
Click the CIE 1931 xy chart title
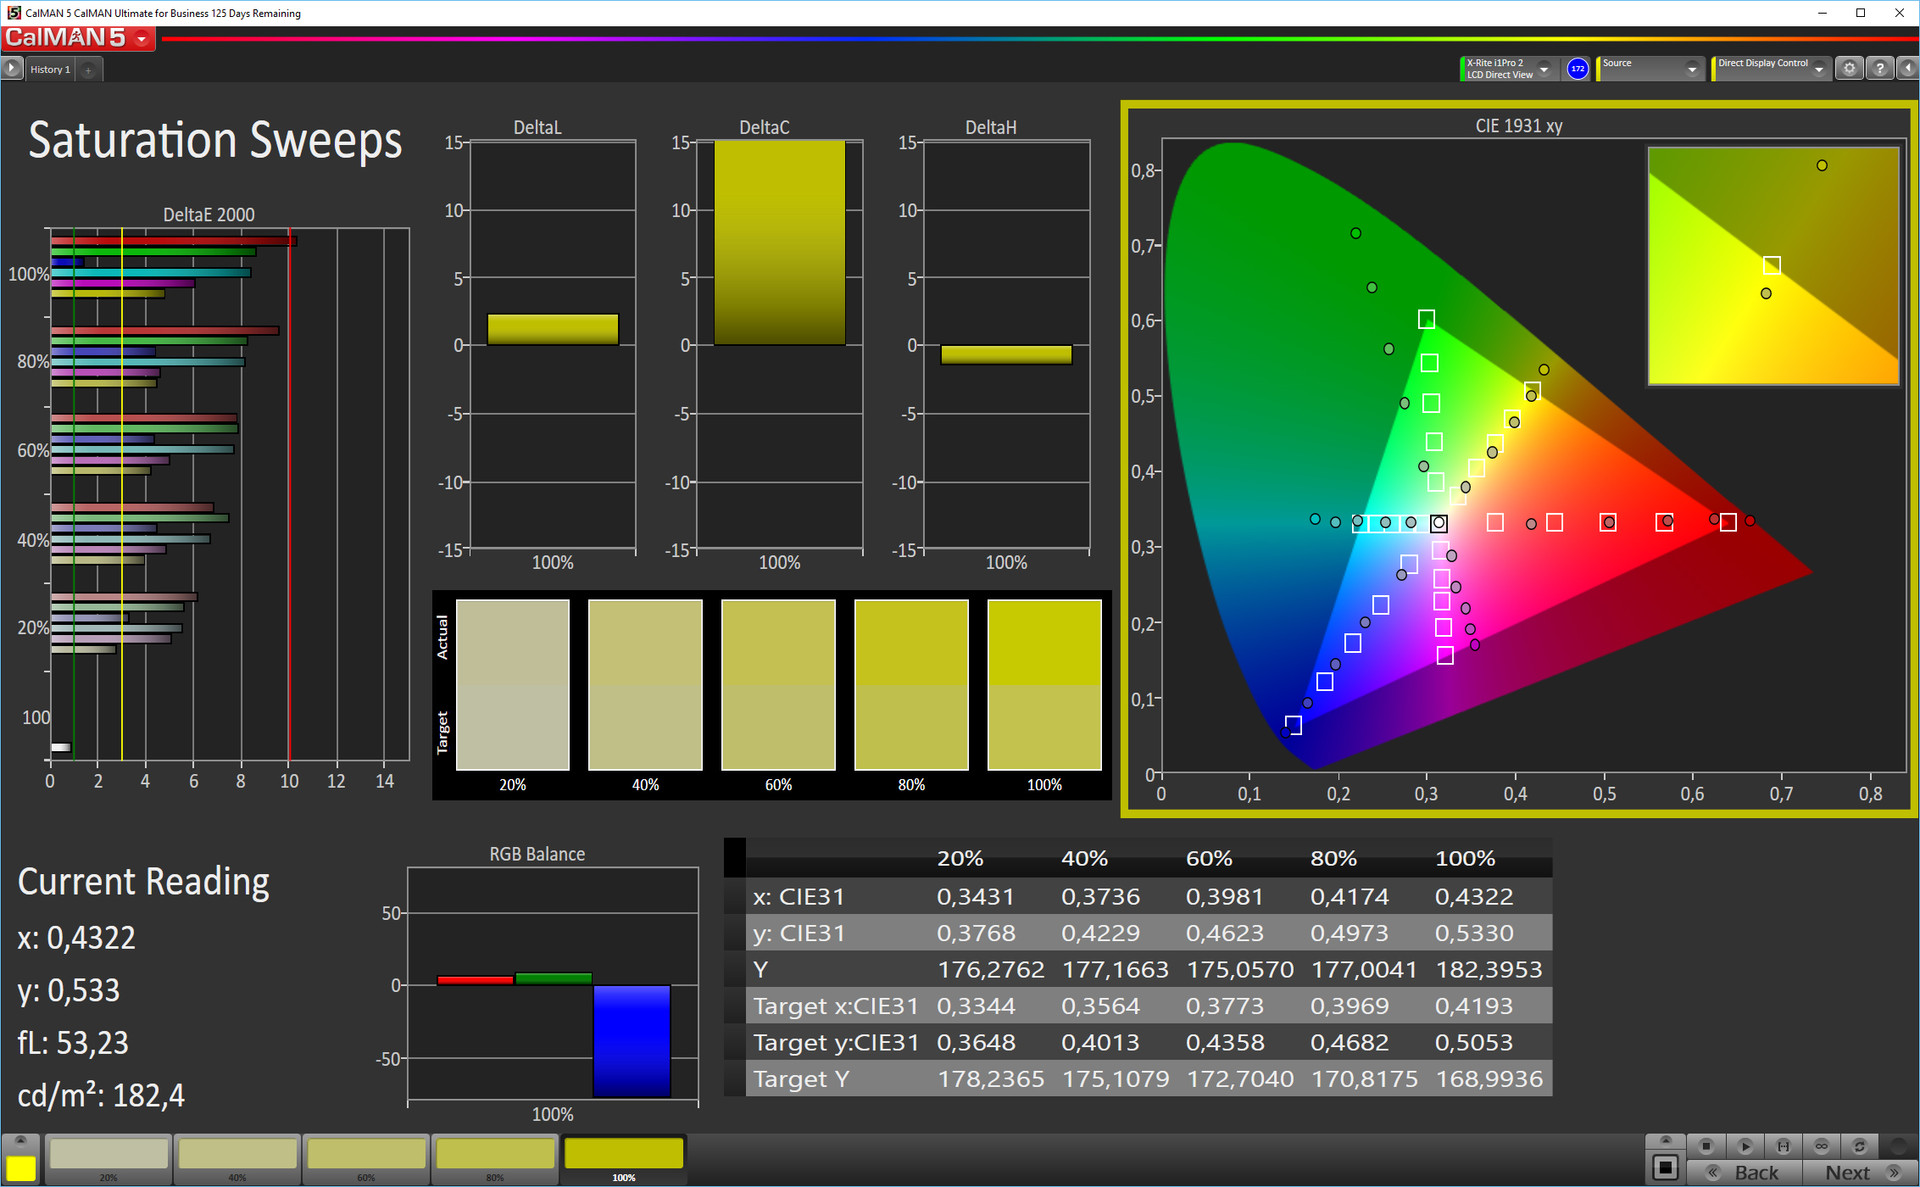(x=1518, y=126)
